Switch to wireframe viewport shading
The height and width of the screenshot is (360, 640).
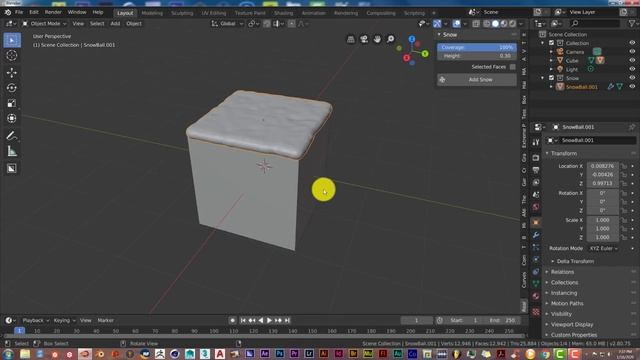point(487,24)
